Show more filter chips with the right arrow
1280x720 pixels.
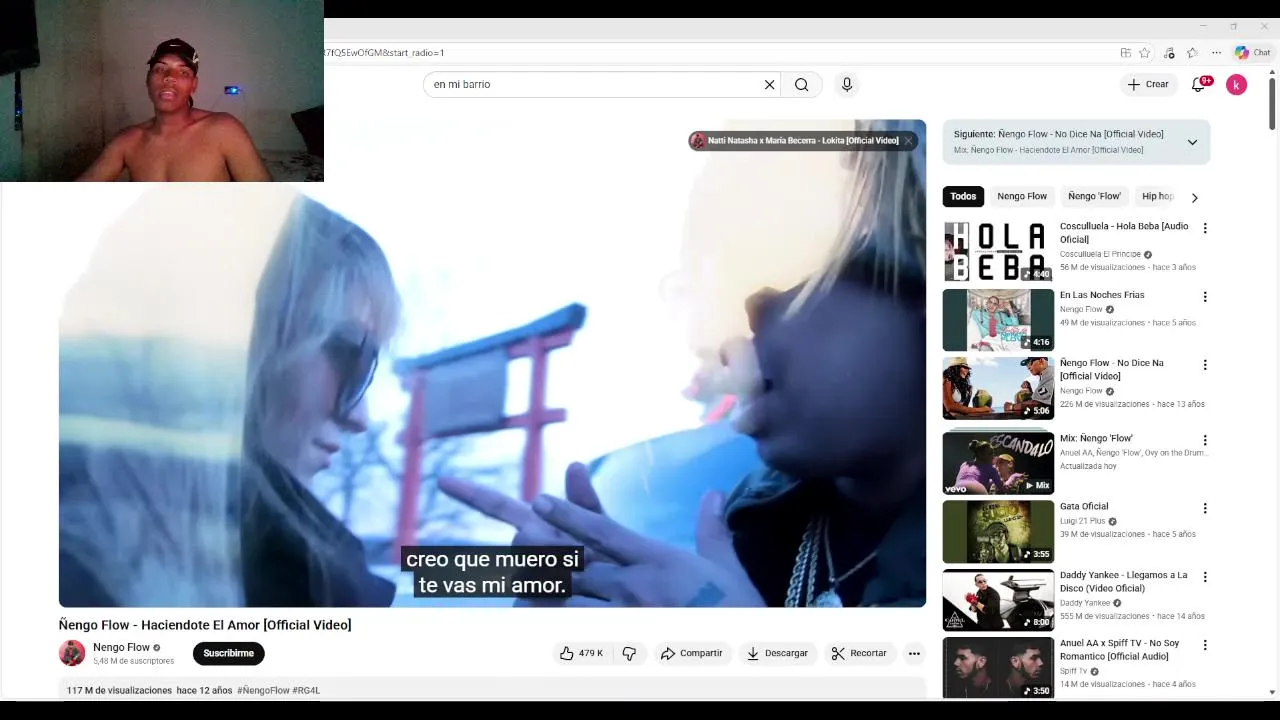click(1194, 197)
